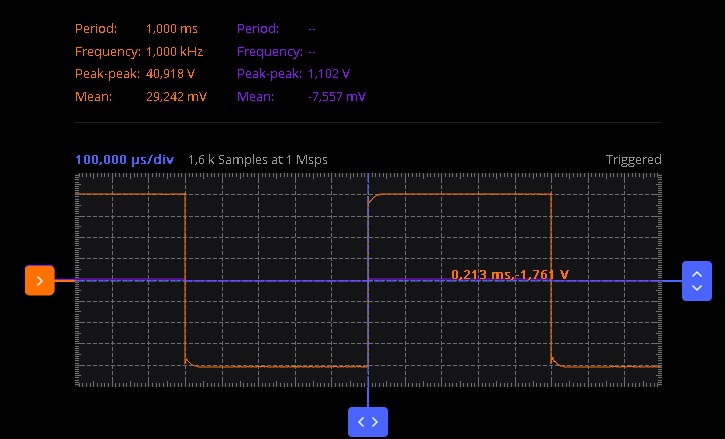Viewport: 725px width, 439px height.
Task: Click the blue horizontal position handle
Action: click(x=368, y=422)
